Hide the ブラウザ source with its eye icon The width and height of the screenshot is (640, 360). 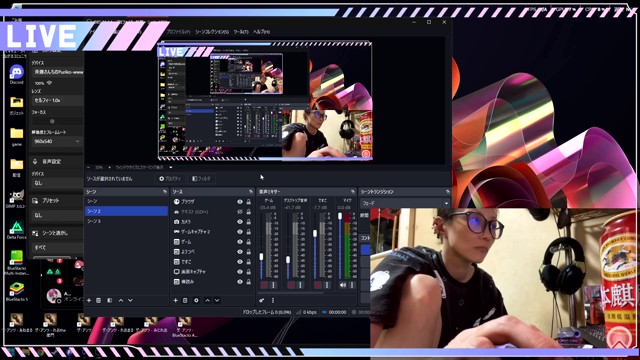[x=240, y=202]
